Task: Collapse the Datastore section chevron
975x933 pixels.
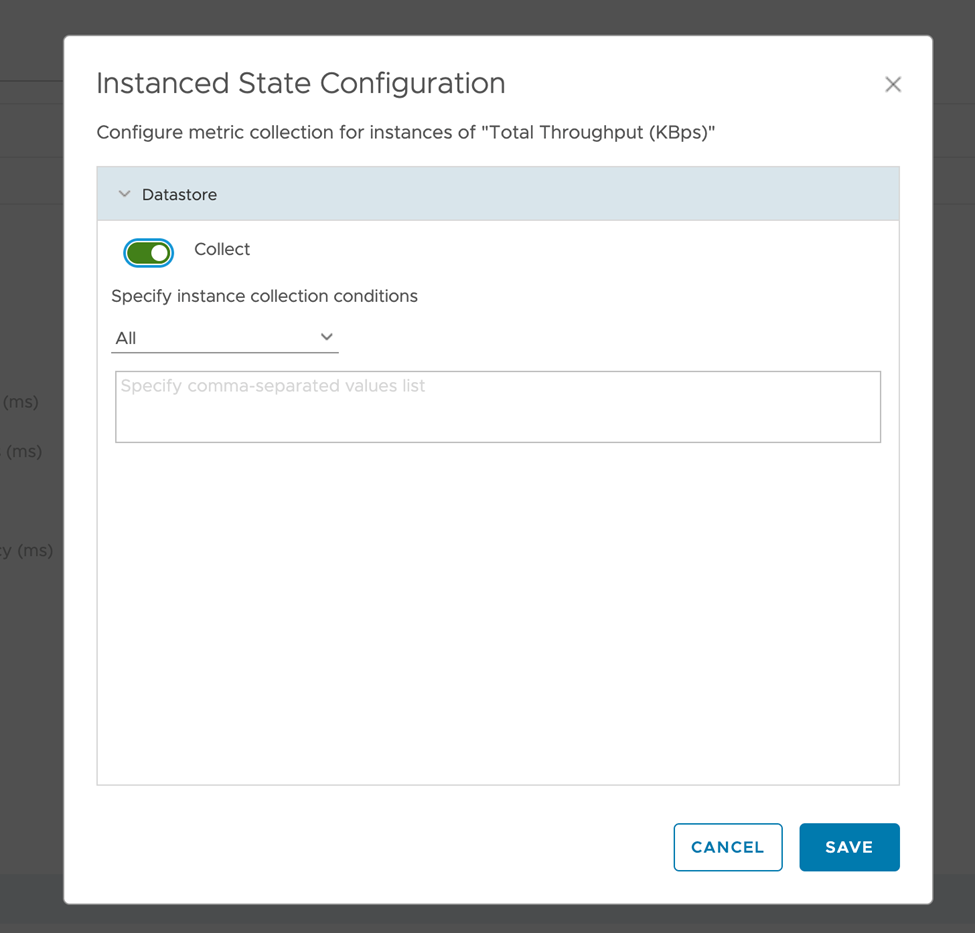Action: tap(124, 194)
